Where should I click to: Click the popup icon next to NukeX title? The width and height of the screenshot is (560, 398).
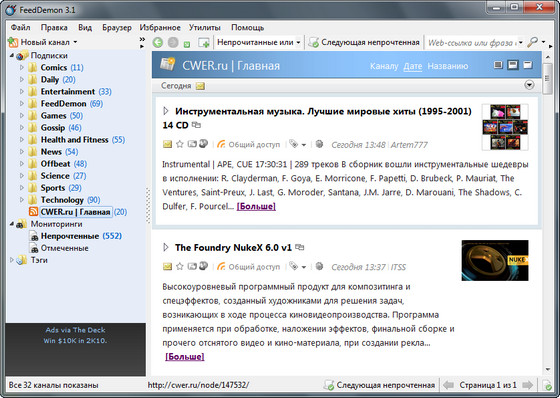point(300,247)
